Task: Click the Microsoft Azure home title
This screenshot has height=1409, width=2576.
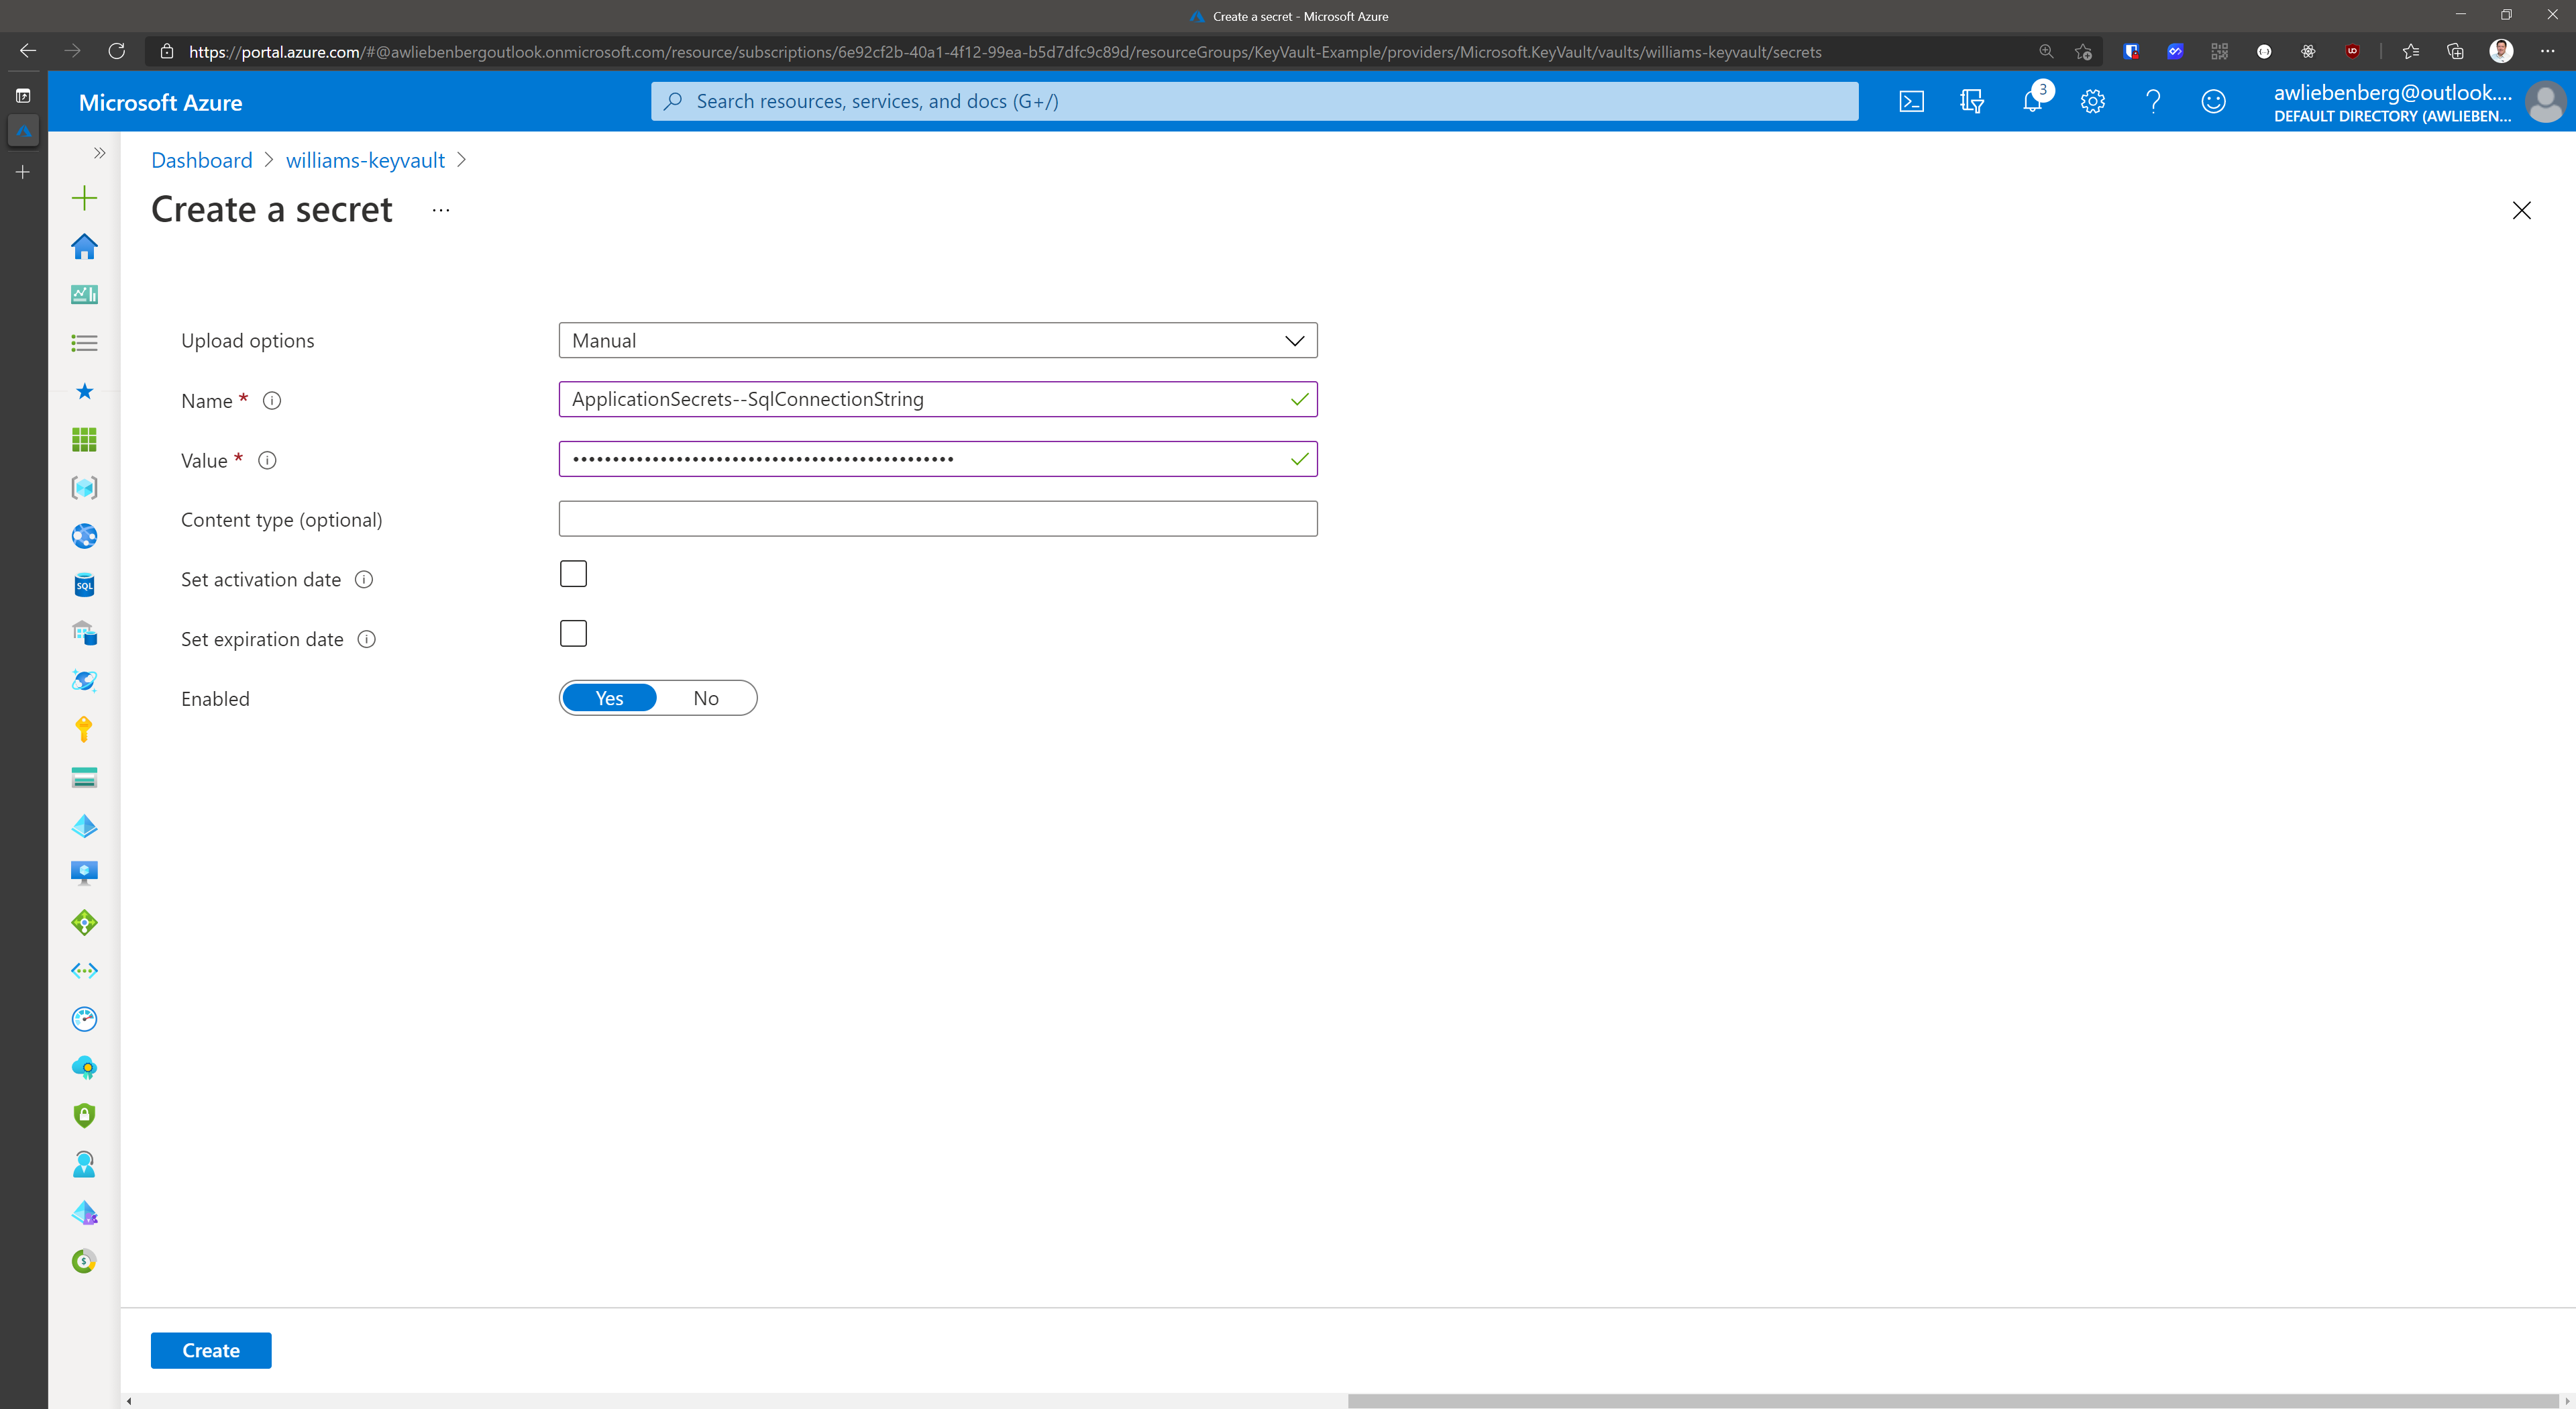Action: tap(160, 102)
